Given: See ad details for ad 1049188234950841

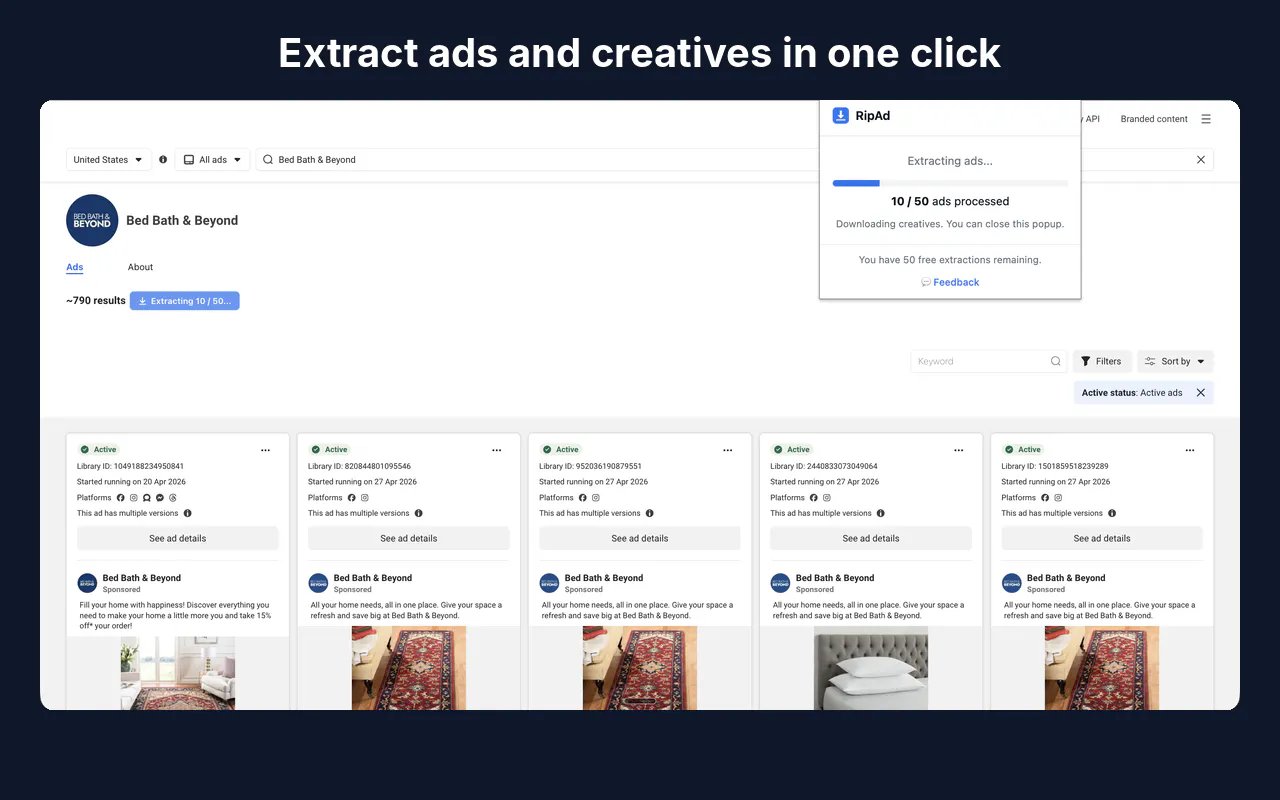Looking at the screenshot, I should (x=178, y=538).
